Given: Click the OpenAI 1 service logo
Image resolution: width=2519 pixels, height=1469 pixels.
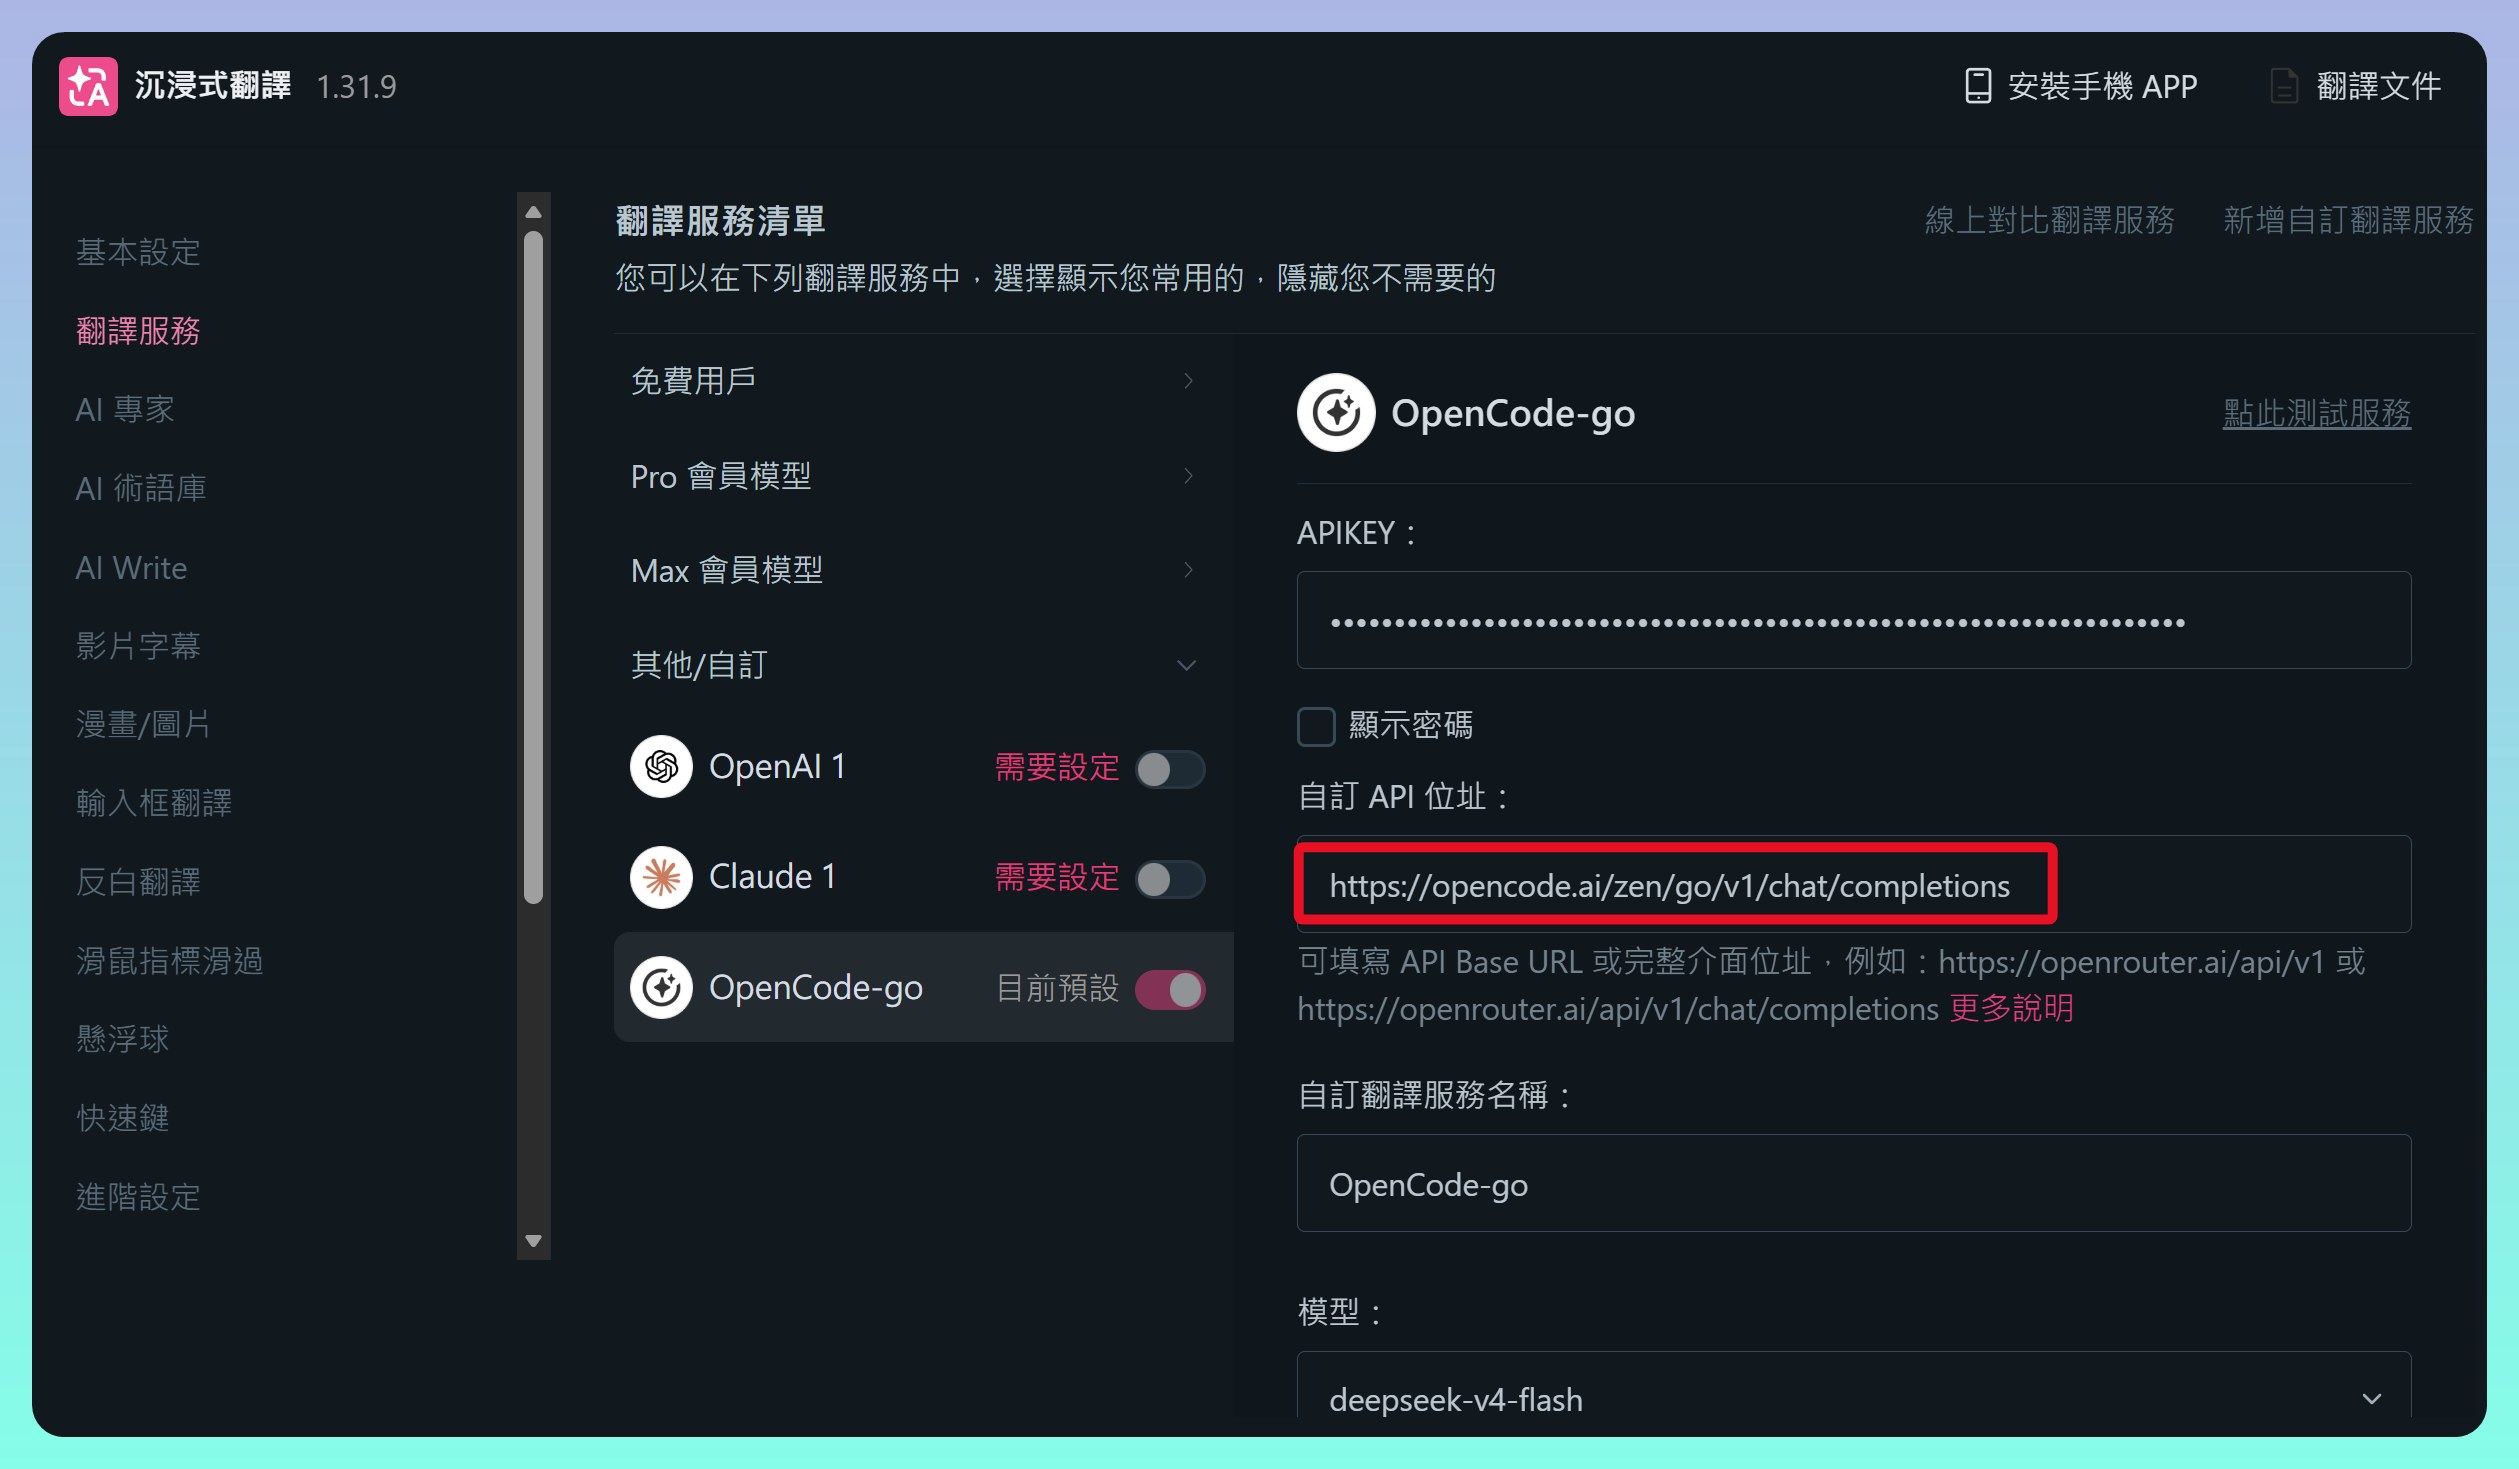Looking at the screenshot, I should pos(661,767).
